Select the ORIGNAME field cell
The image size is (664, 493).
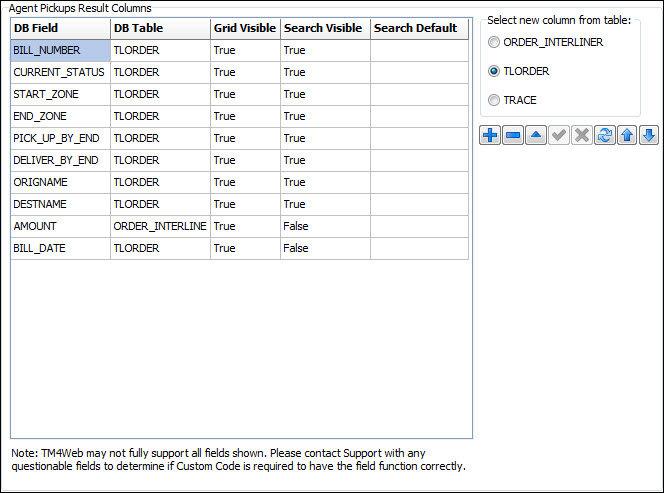coord(60,183)
